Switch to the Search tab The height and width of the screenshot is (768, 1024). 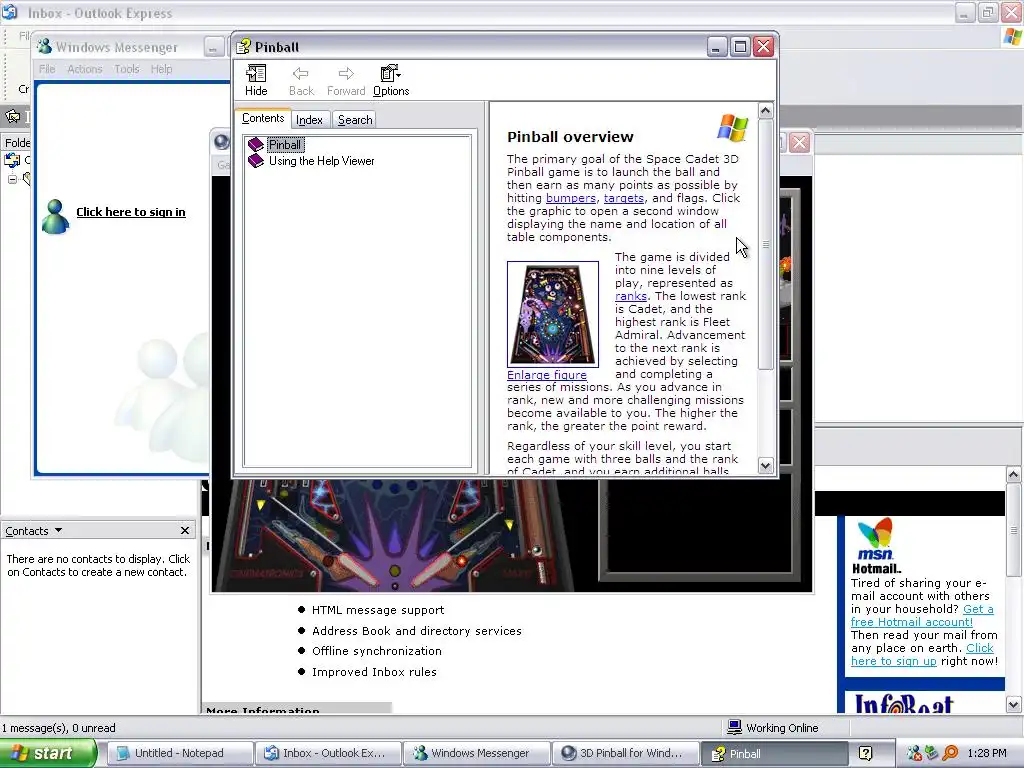(355, 120)
